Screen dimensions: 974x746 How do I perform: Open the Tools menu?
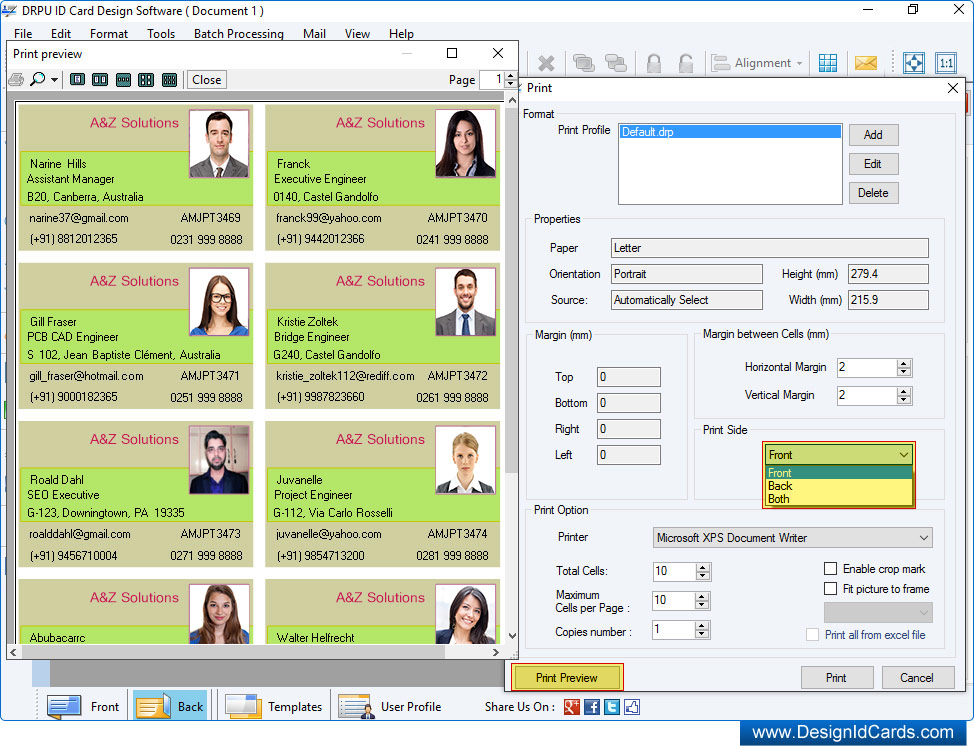click(161, 34)
